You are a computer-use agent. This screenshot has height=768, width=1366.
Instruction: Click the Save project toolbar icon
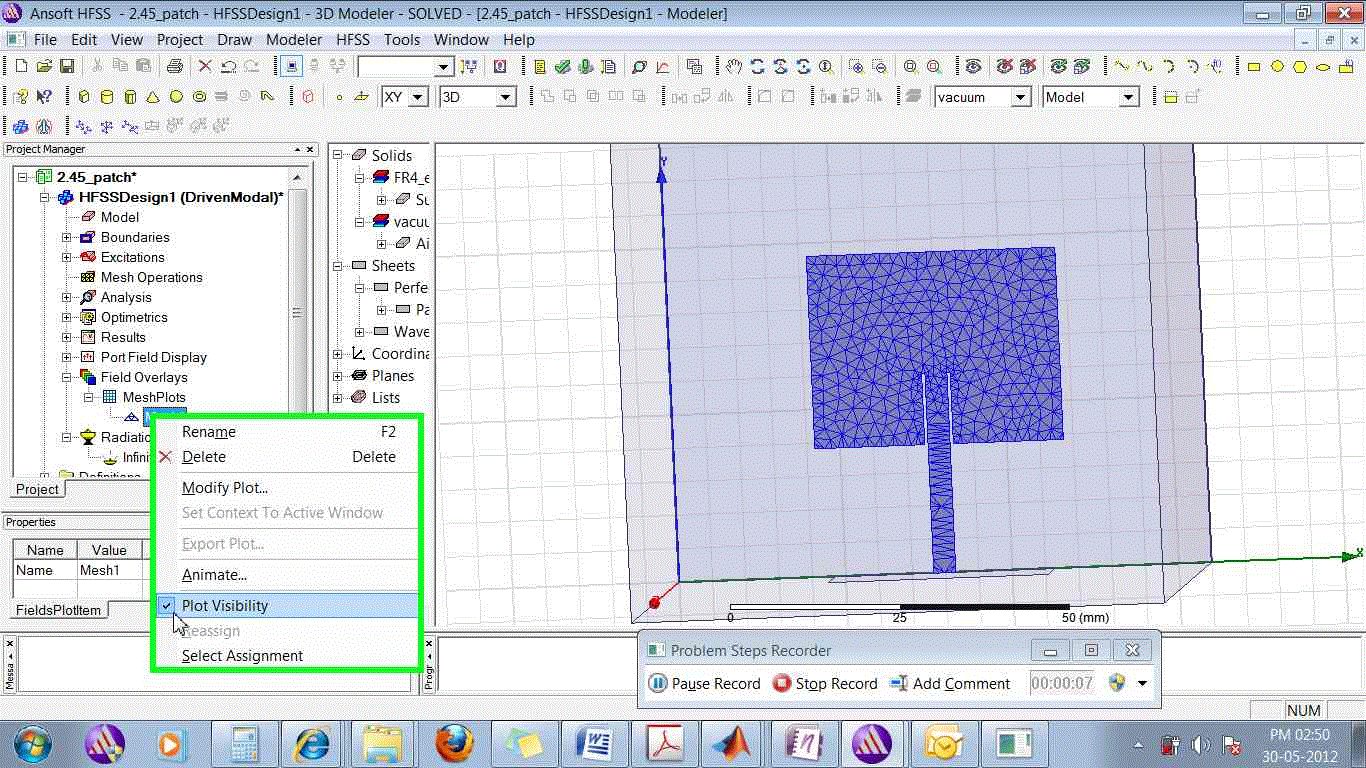click(67, 66)
